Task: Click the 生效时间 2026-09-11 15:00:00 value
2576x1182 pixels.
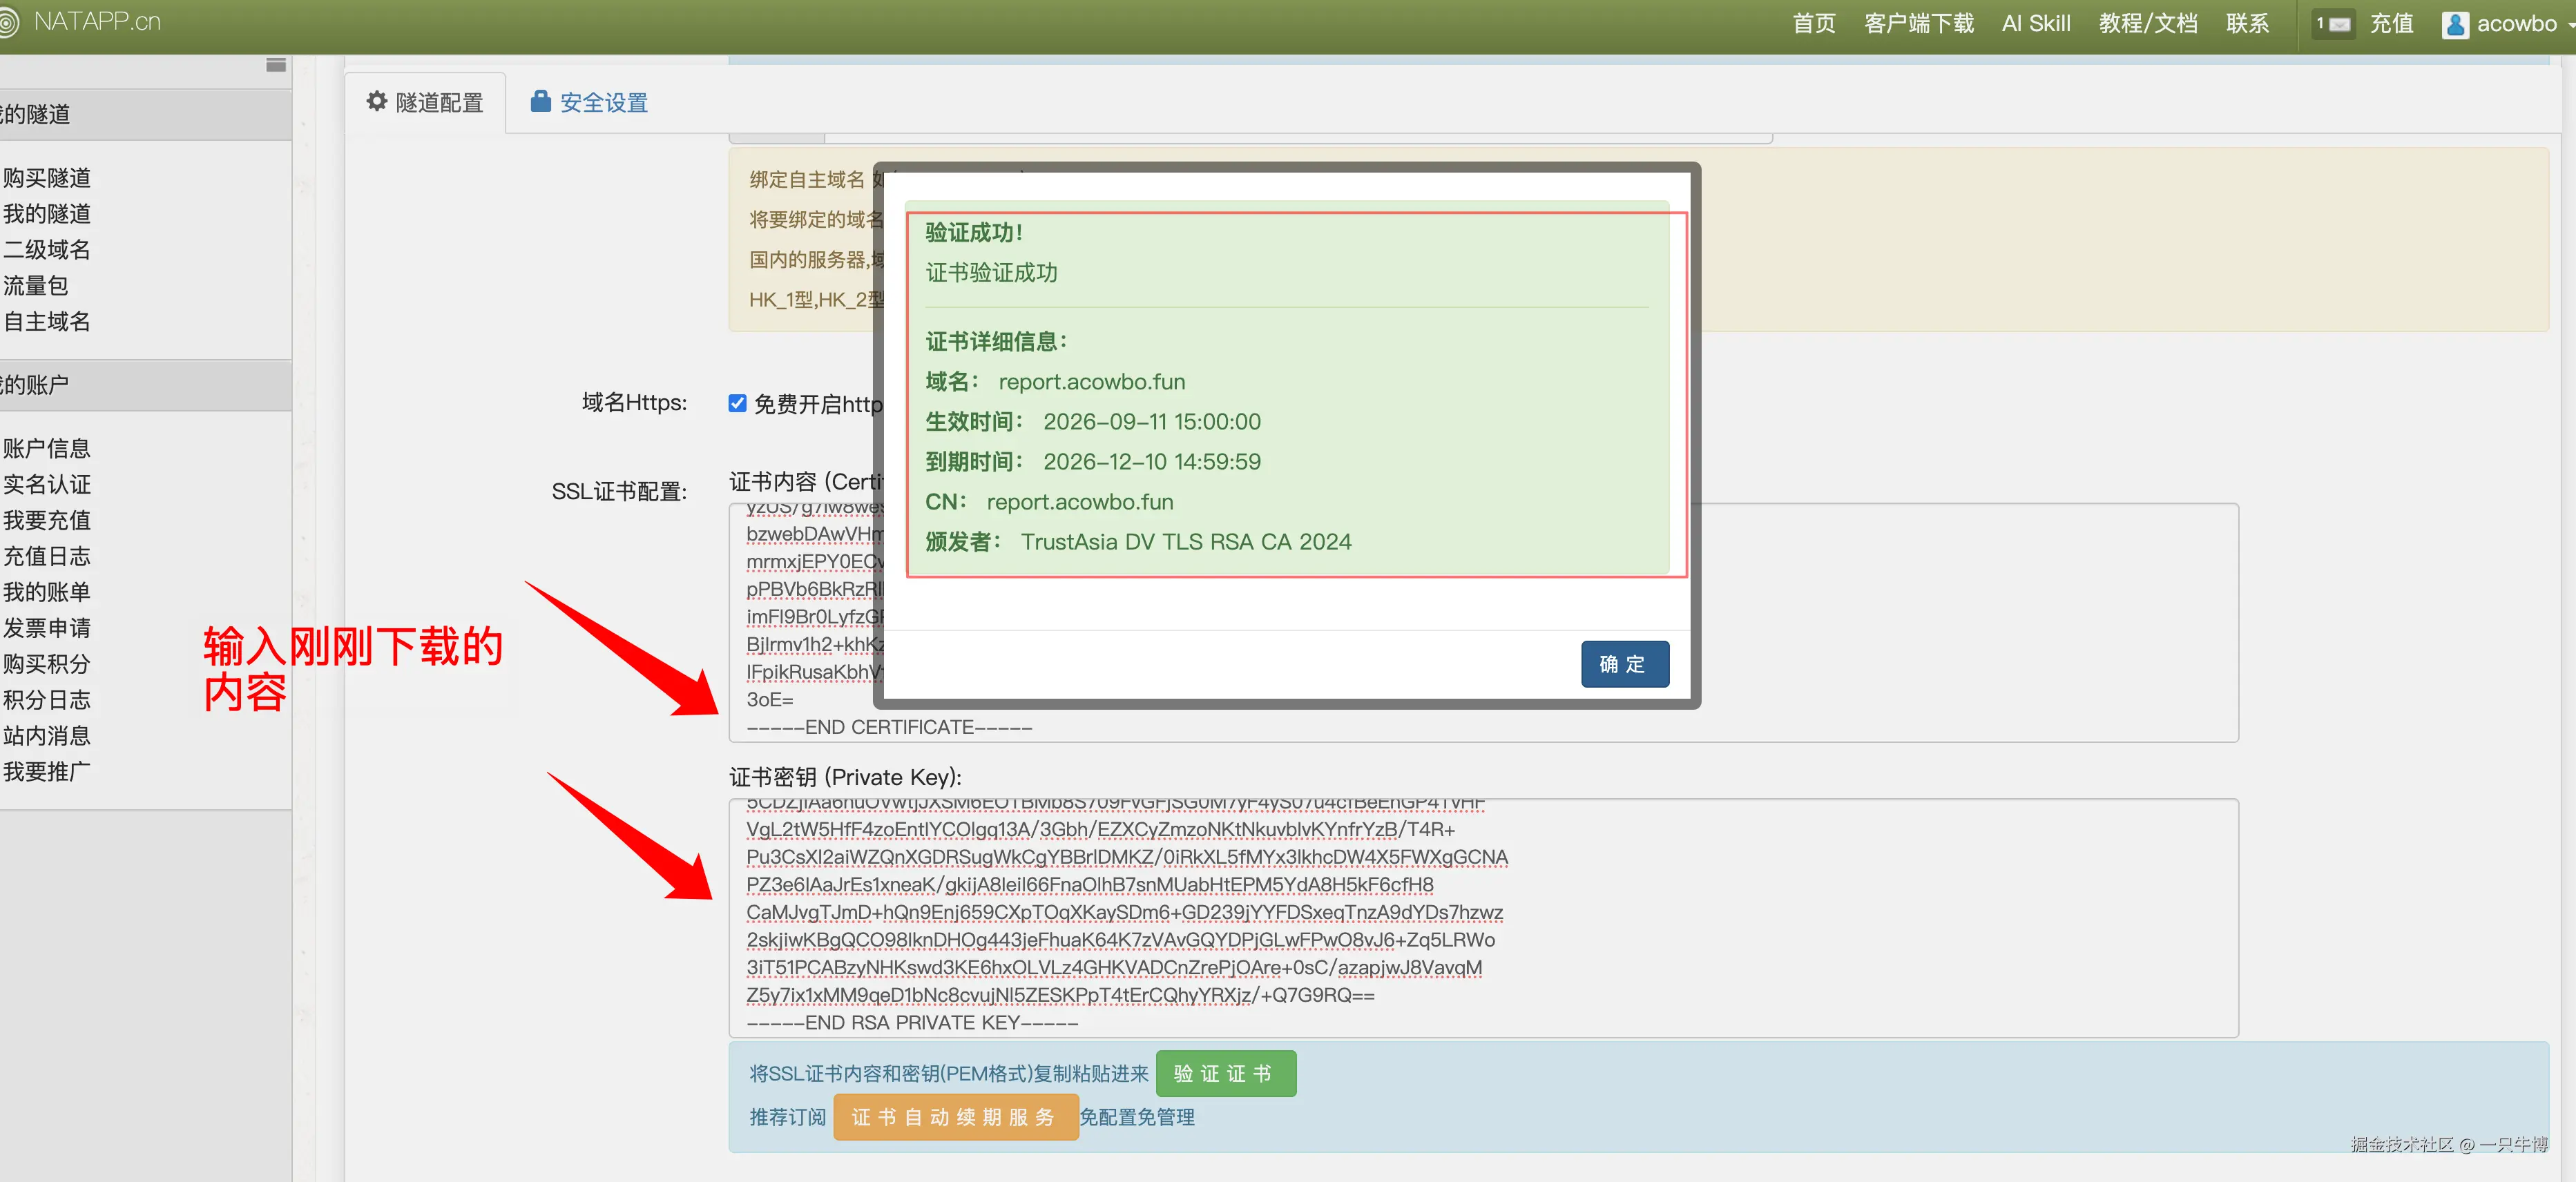Action: (1151, 422)
